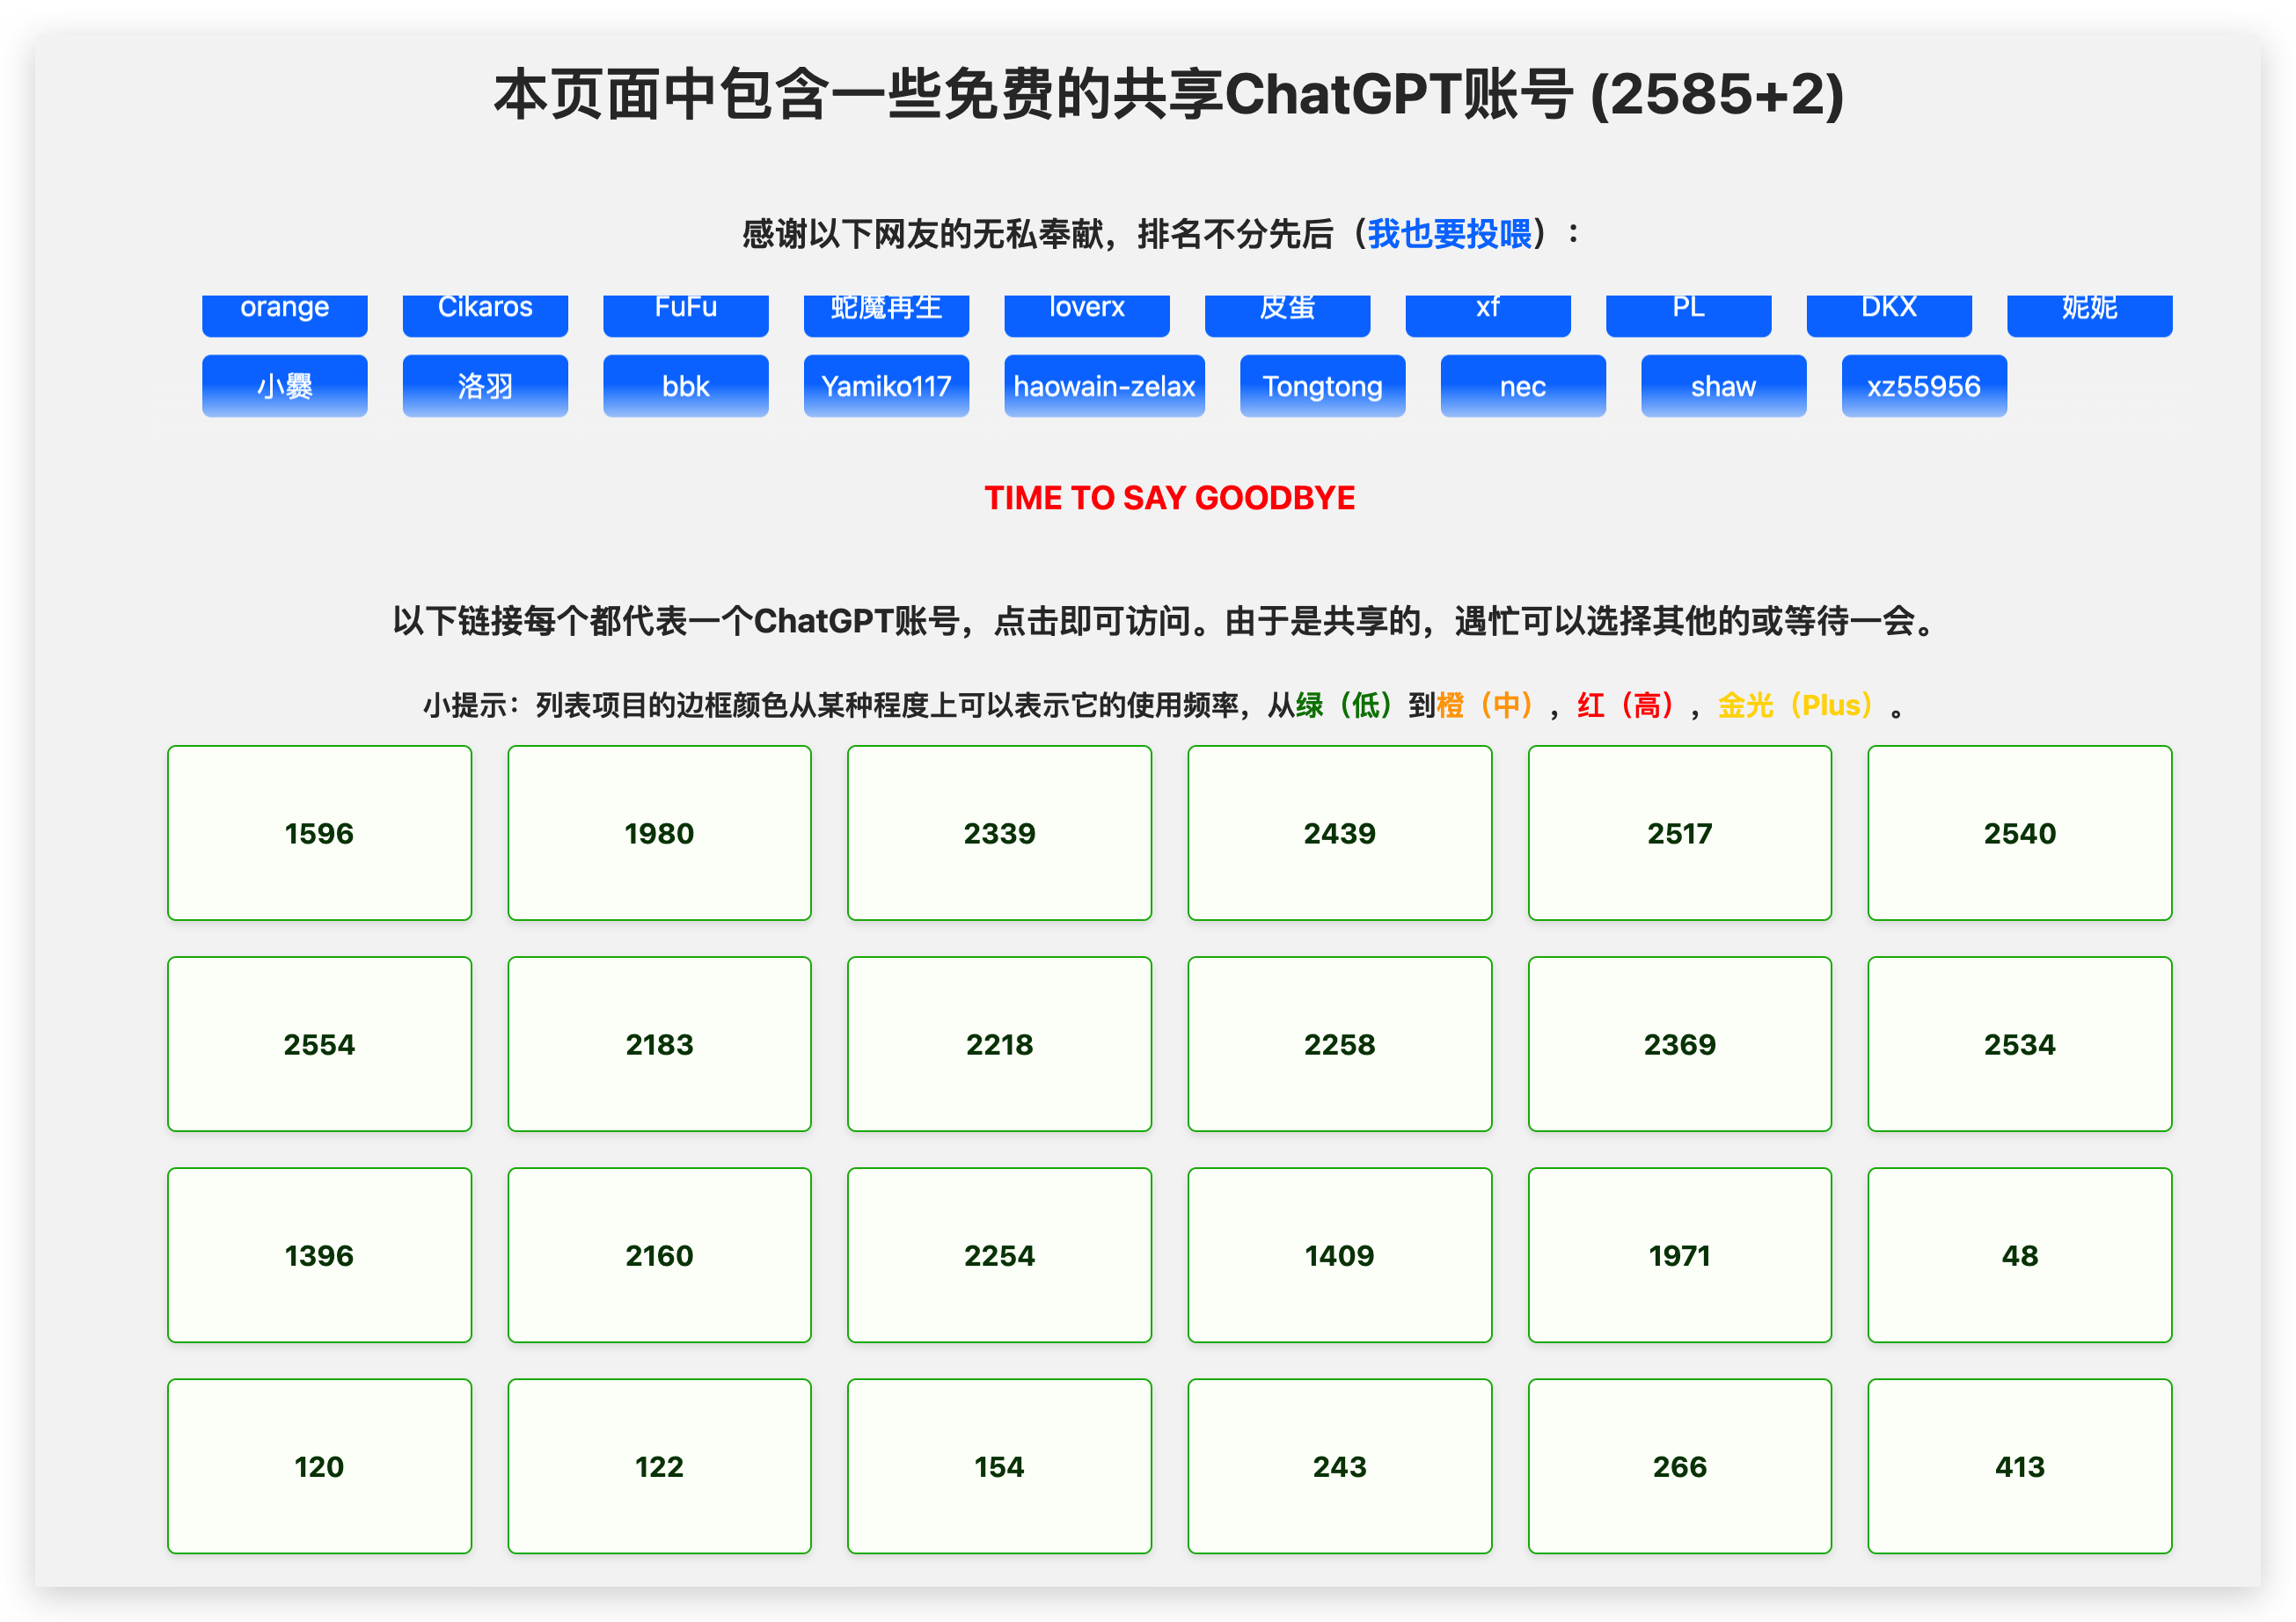This screenshot has height=1622, width=2296.
Task: Open shared account 154
Action: [x=999, y=1466]
